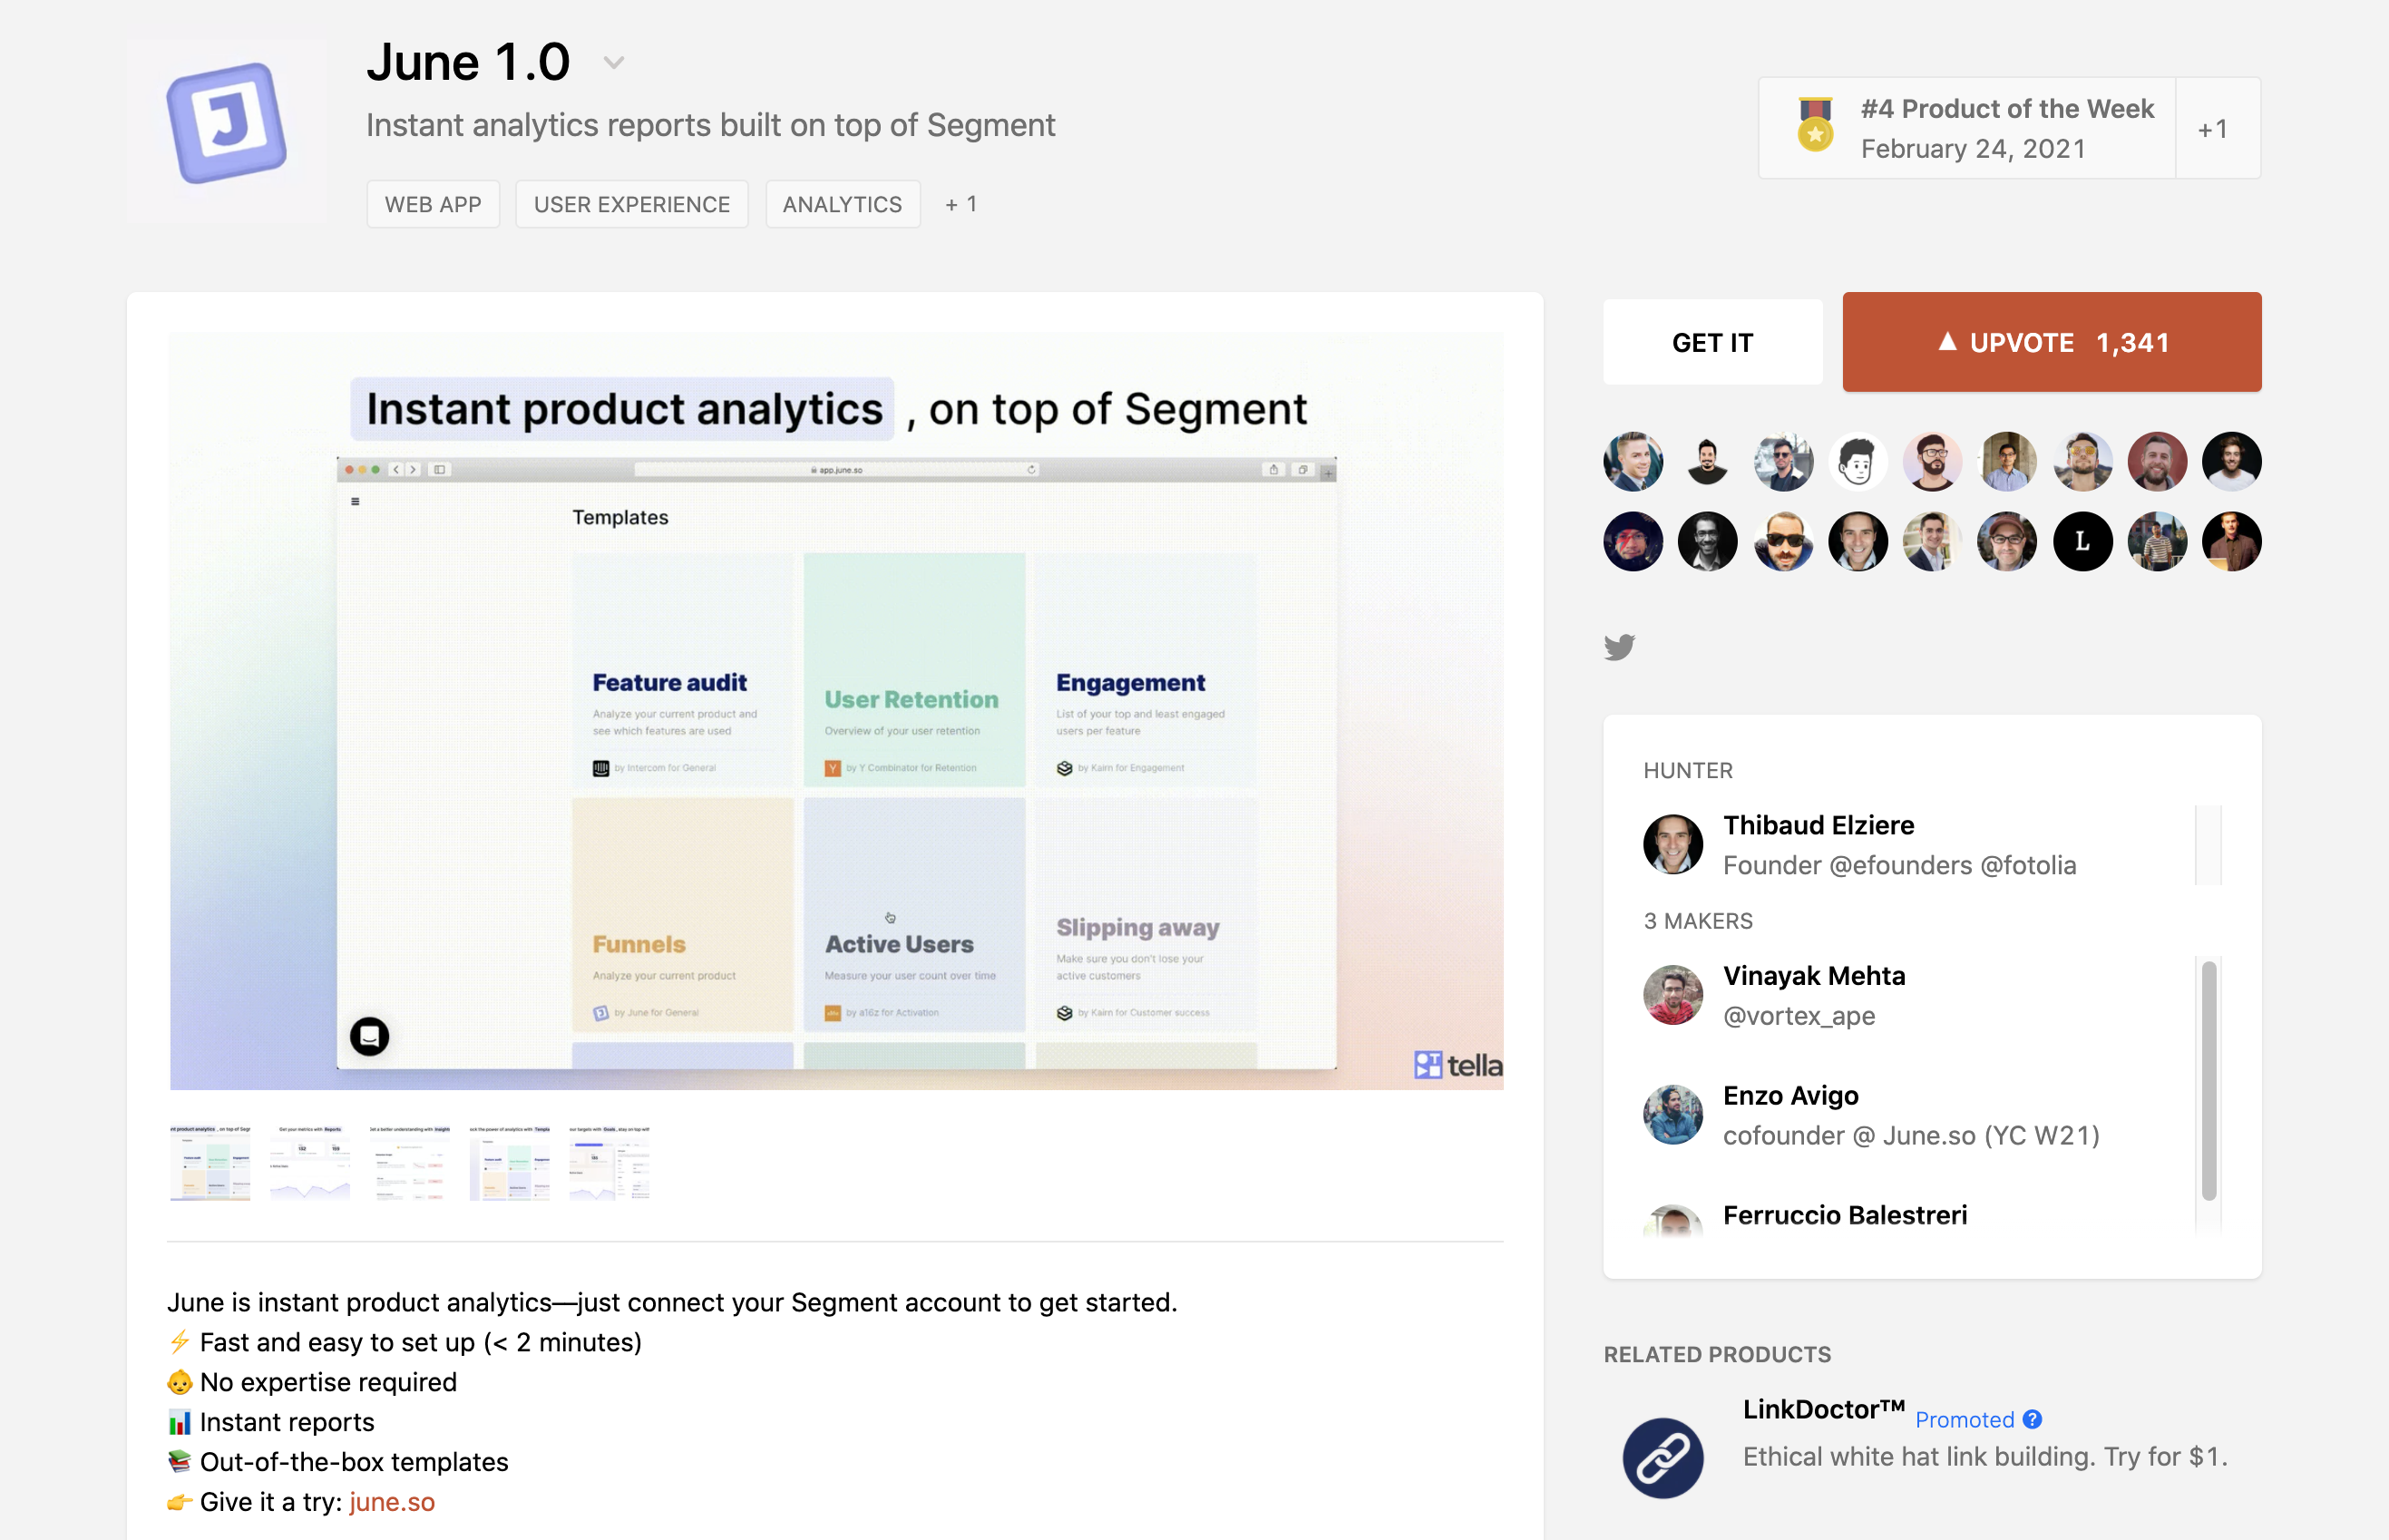This screenshot has width=2389, height=1540.
Task: Click the makers list scrollbar
Action: coord(2209,1080)
